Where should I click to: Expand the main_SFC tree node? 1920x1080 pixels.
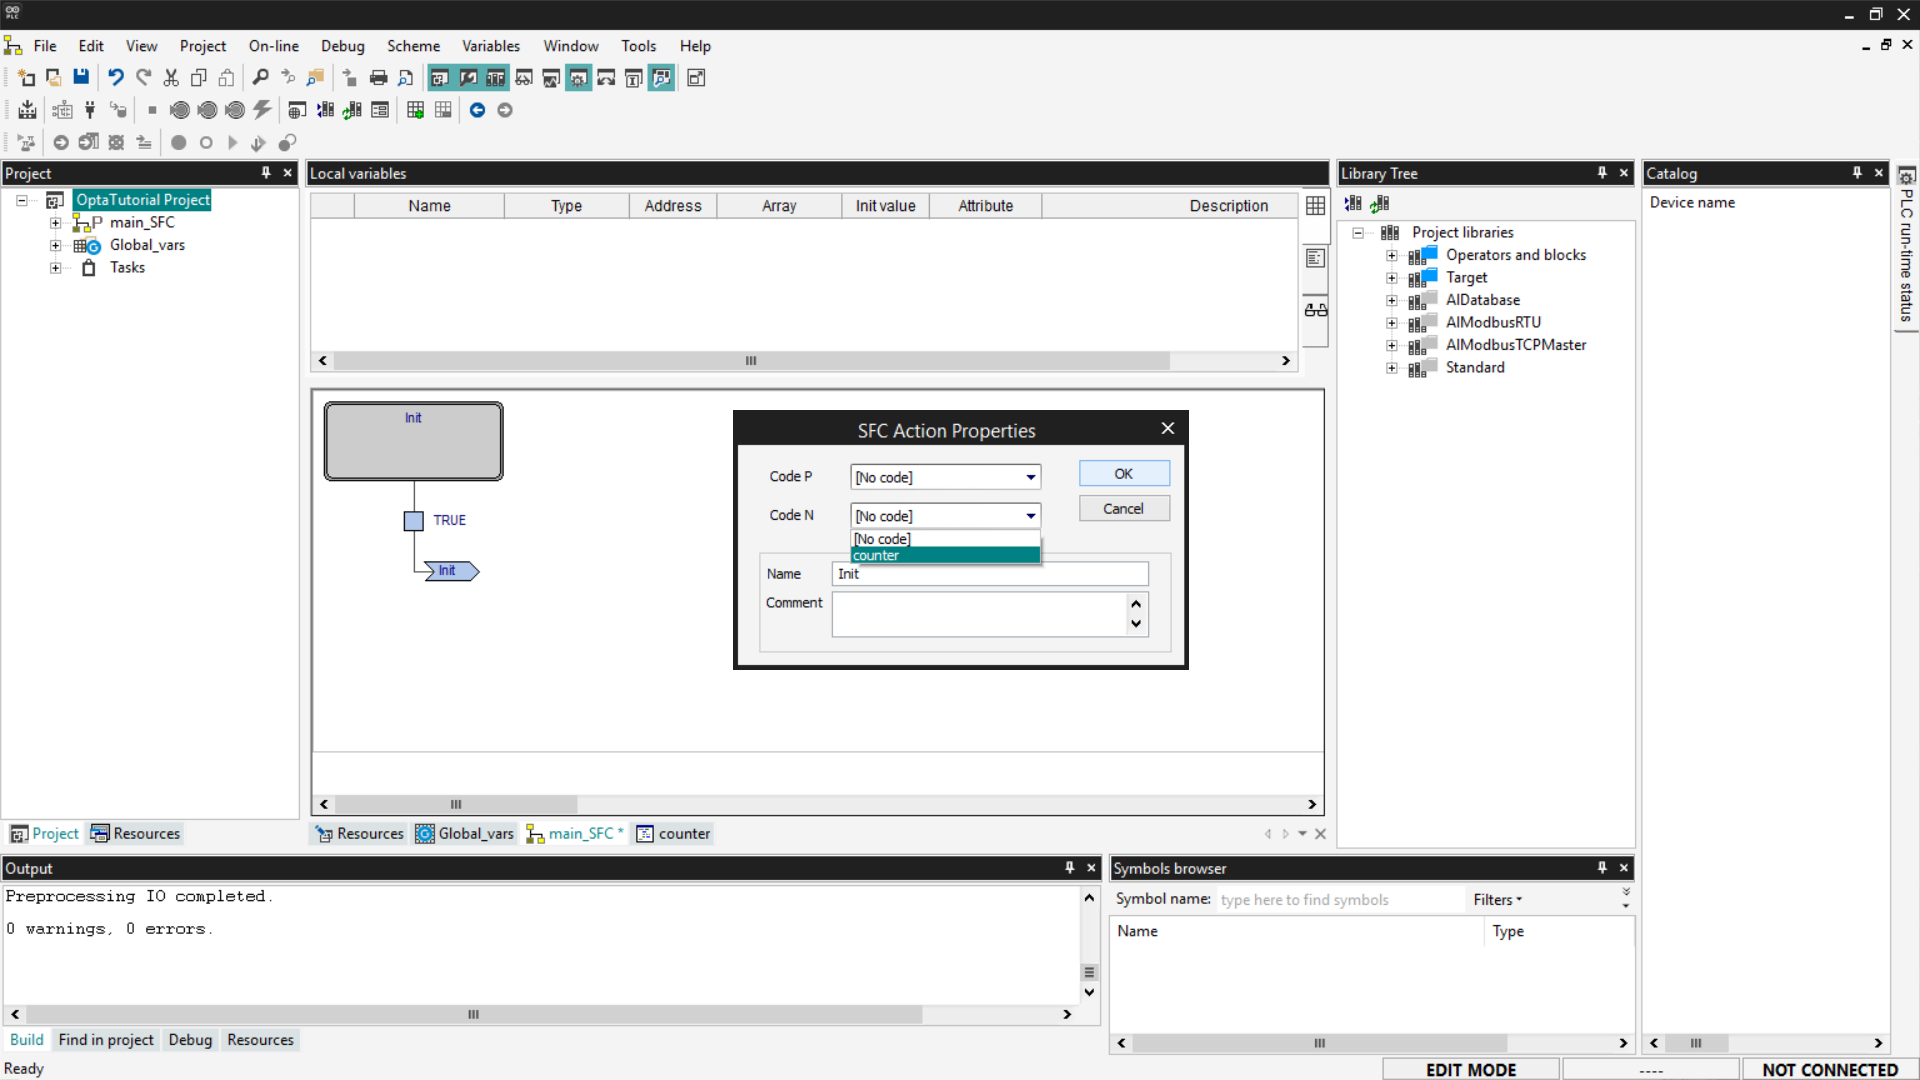[x=56, y=223]
